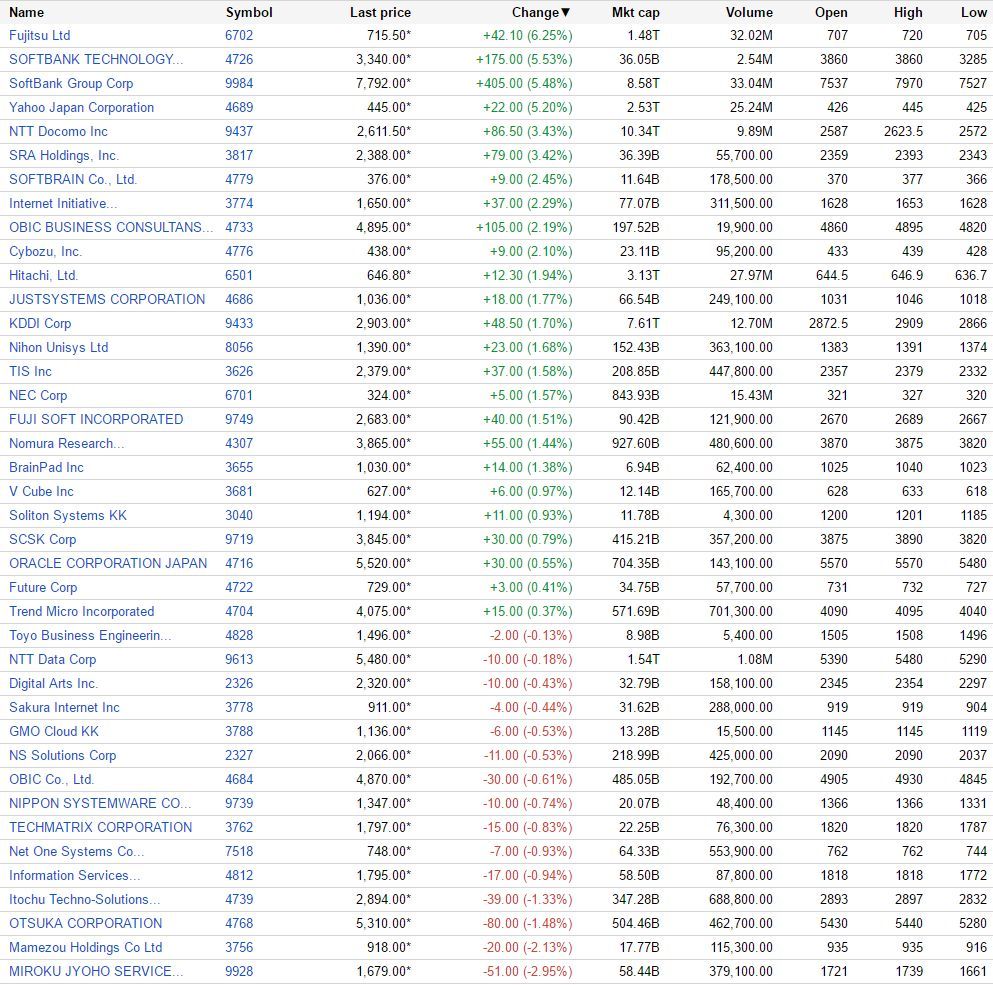This screenshot has width=993, height=985.
Task: Open SoftBank Group Corp link
Action: coord(71,84)
